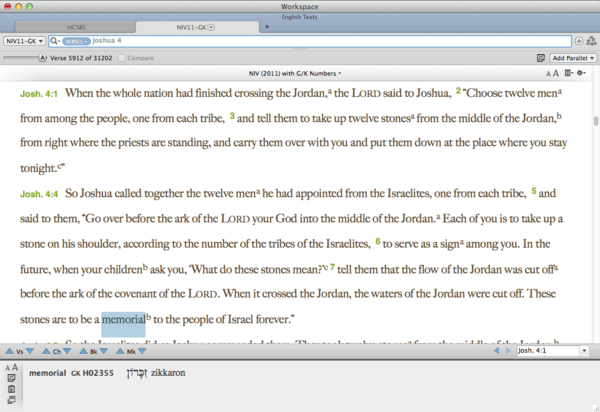
Task: Go to next chapter with Ch down arrow
Action: point(67,351)
